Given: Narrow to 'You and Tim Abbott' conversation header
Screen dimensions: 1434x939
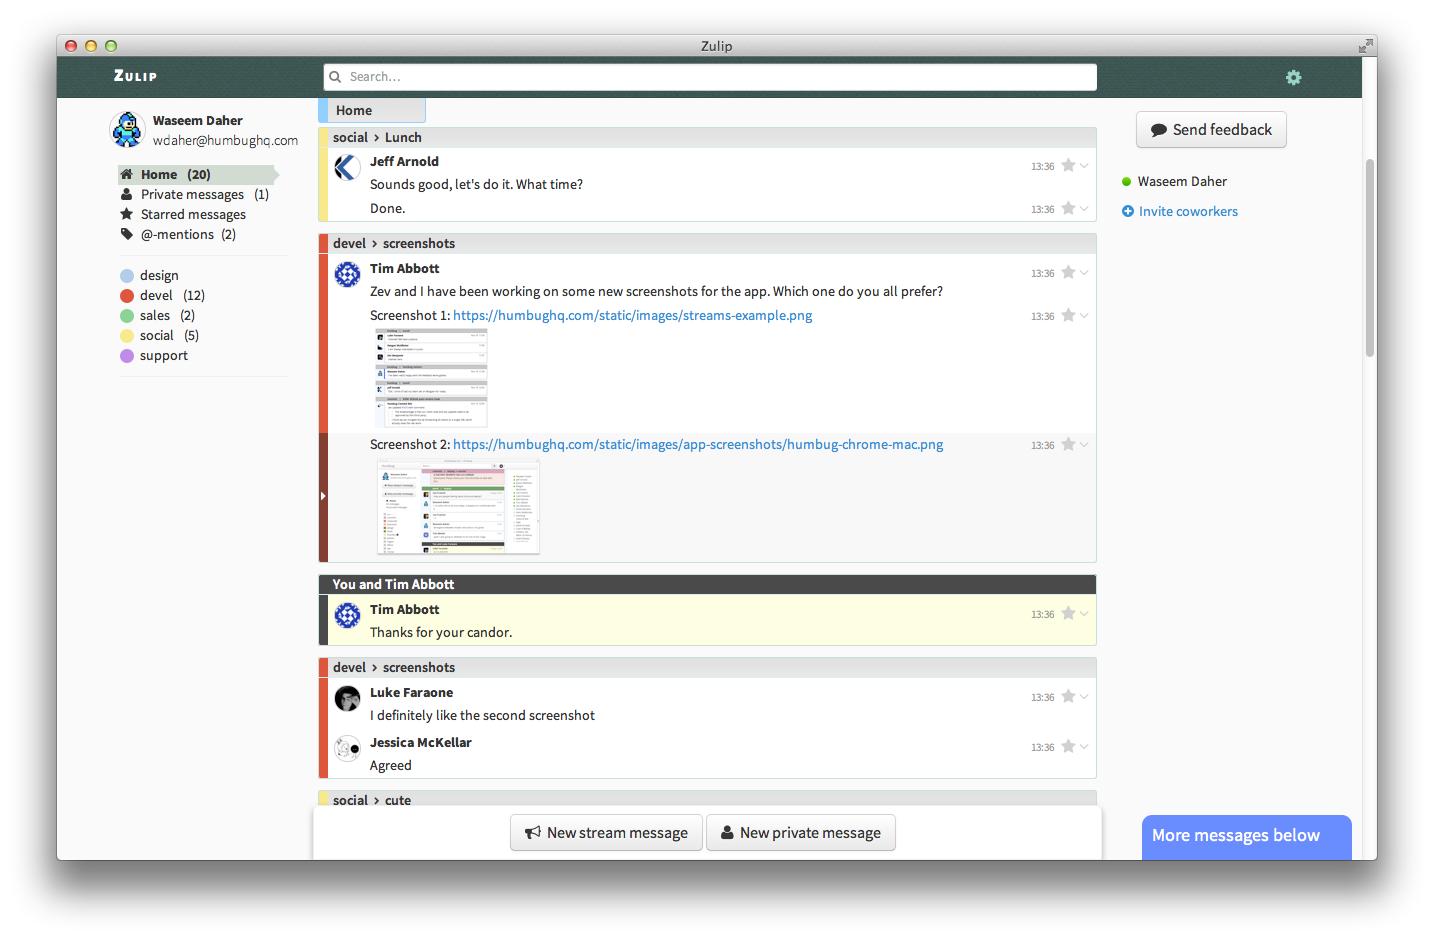Looking at the screenshot, I should coord(393,584).
